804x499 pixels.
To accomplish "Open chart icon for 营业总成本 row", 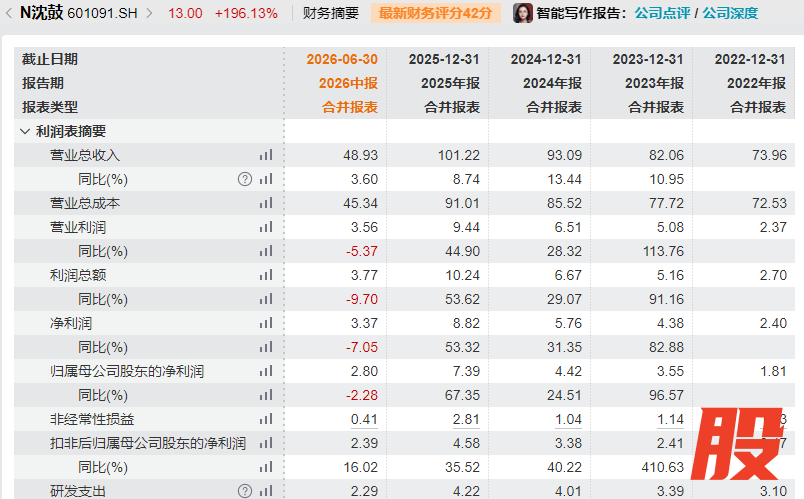I will pos(266,203).
